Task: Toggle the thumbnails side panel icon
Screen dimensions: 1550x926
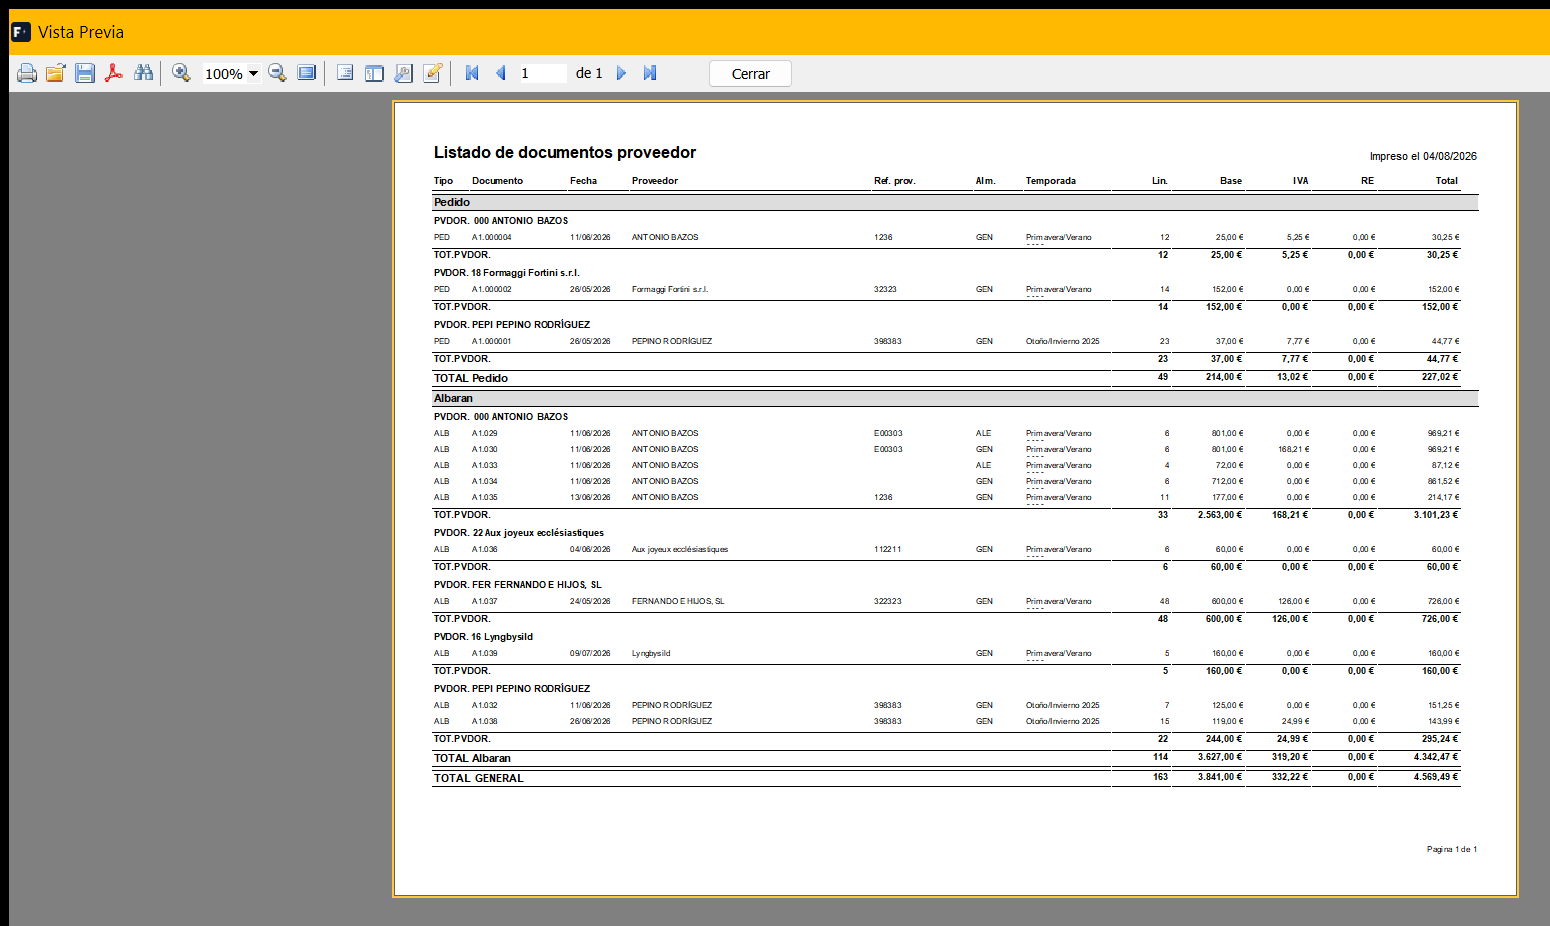Action: point(374,73)
